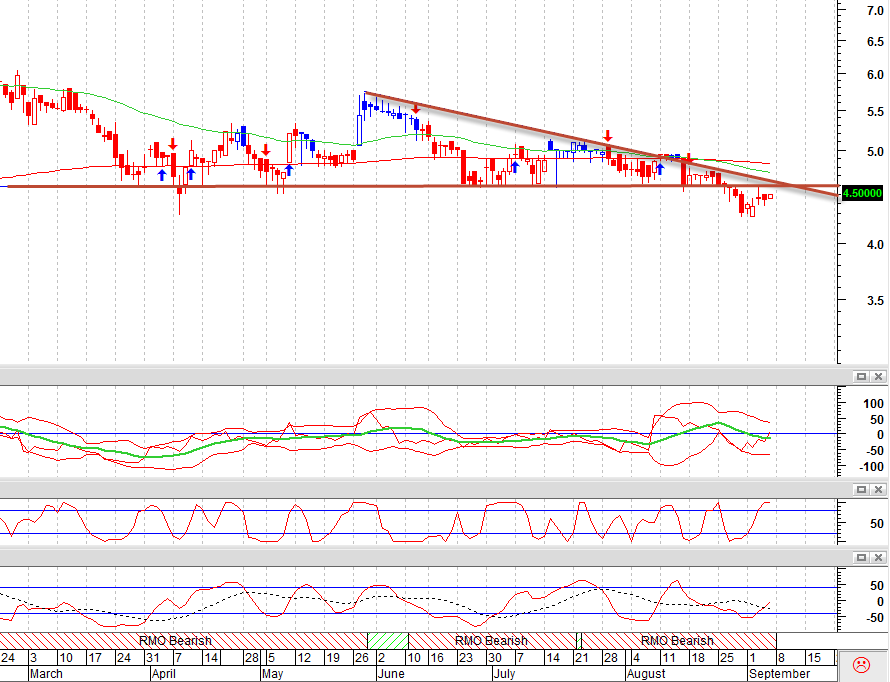The height and width of the screenshot is (682, 890).
Task: Close the bottom pane with dotted line
Action: click(x=878, y=557)
